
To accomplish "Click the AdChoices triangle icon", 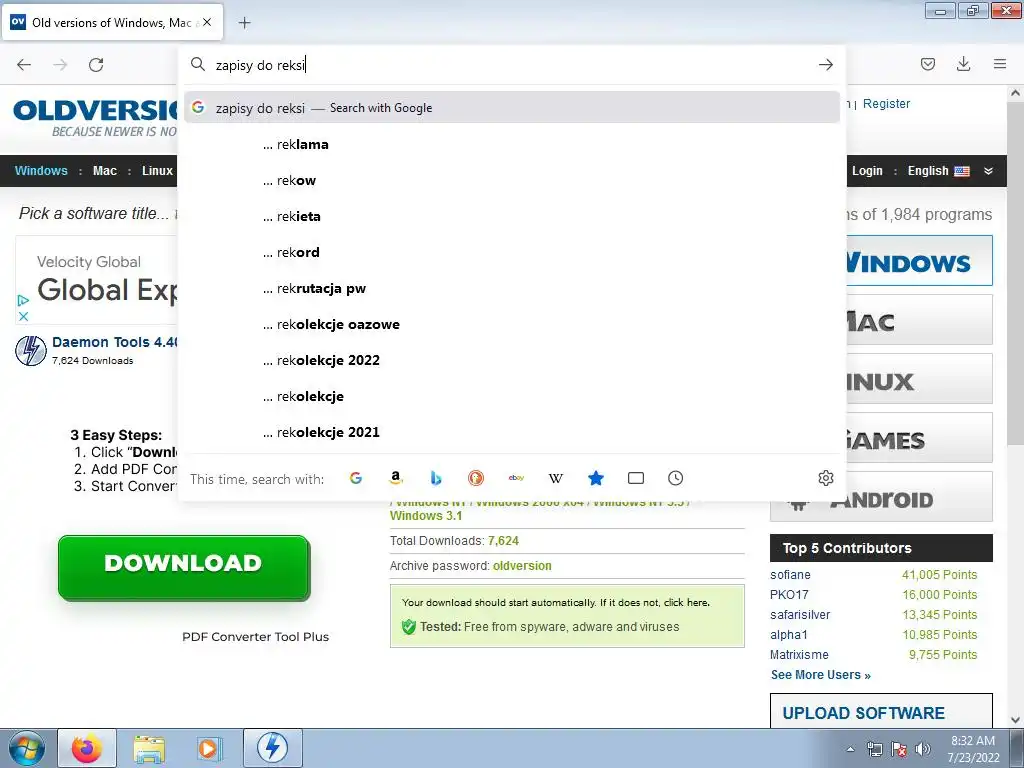I will 24,300.
